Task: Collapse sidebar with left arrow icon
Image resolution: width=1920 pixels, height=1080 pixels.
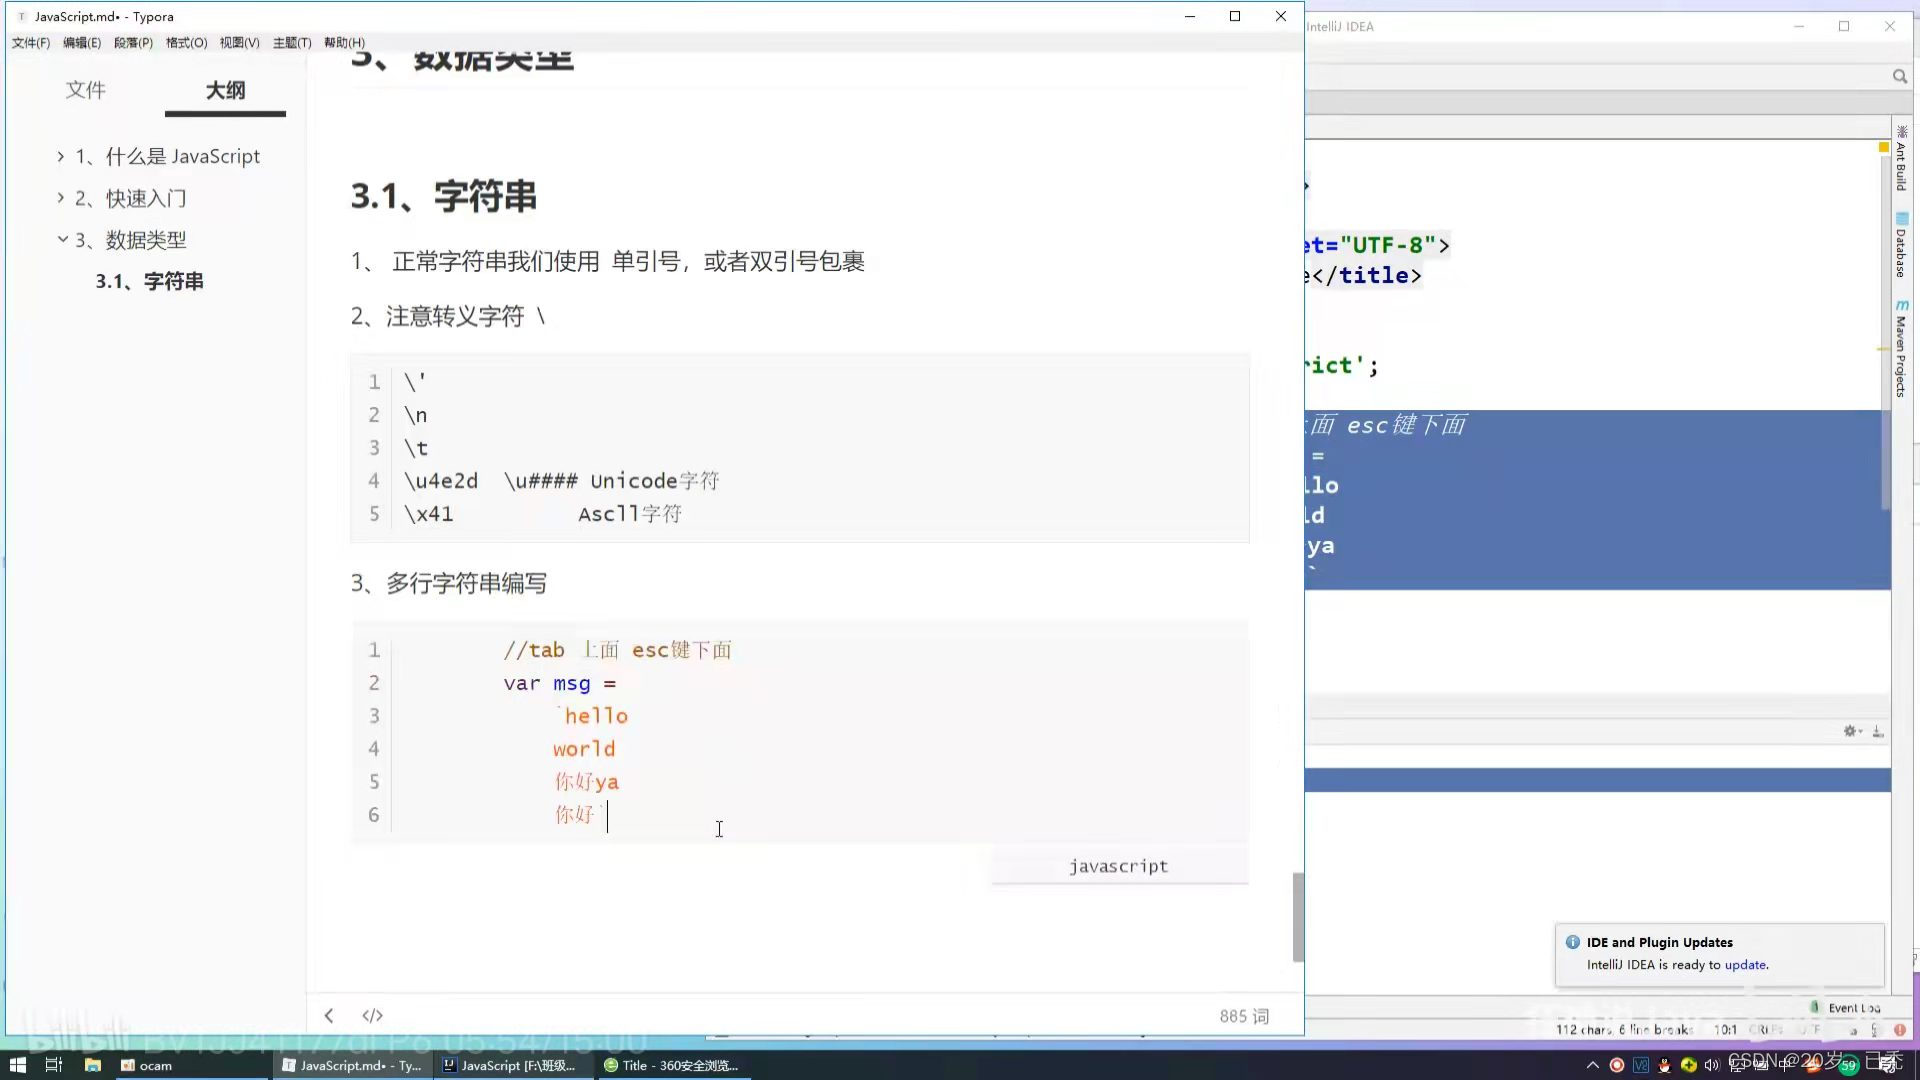Action: click(329, 1015)
